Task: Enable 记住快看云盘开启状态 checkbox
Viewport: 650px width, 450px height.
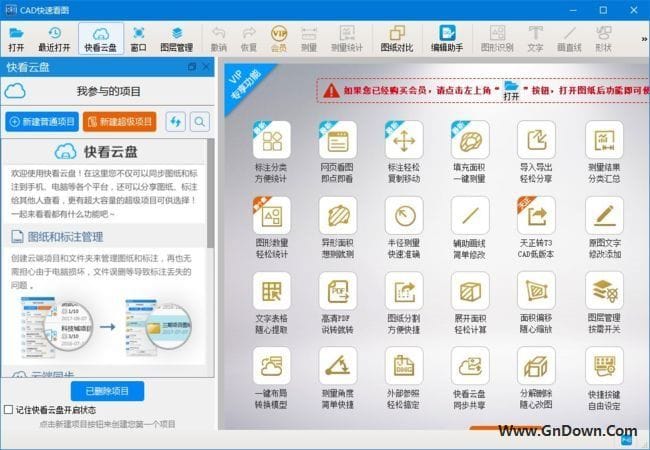Action: [8, 410]
